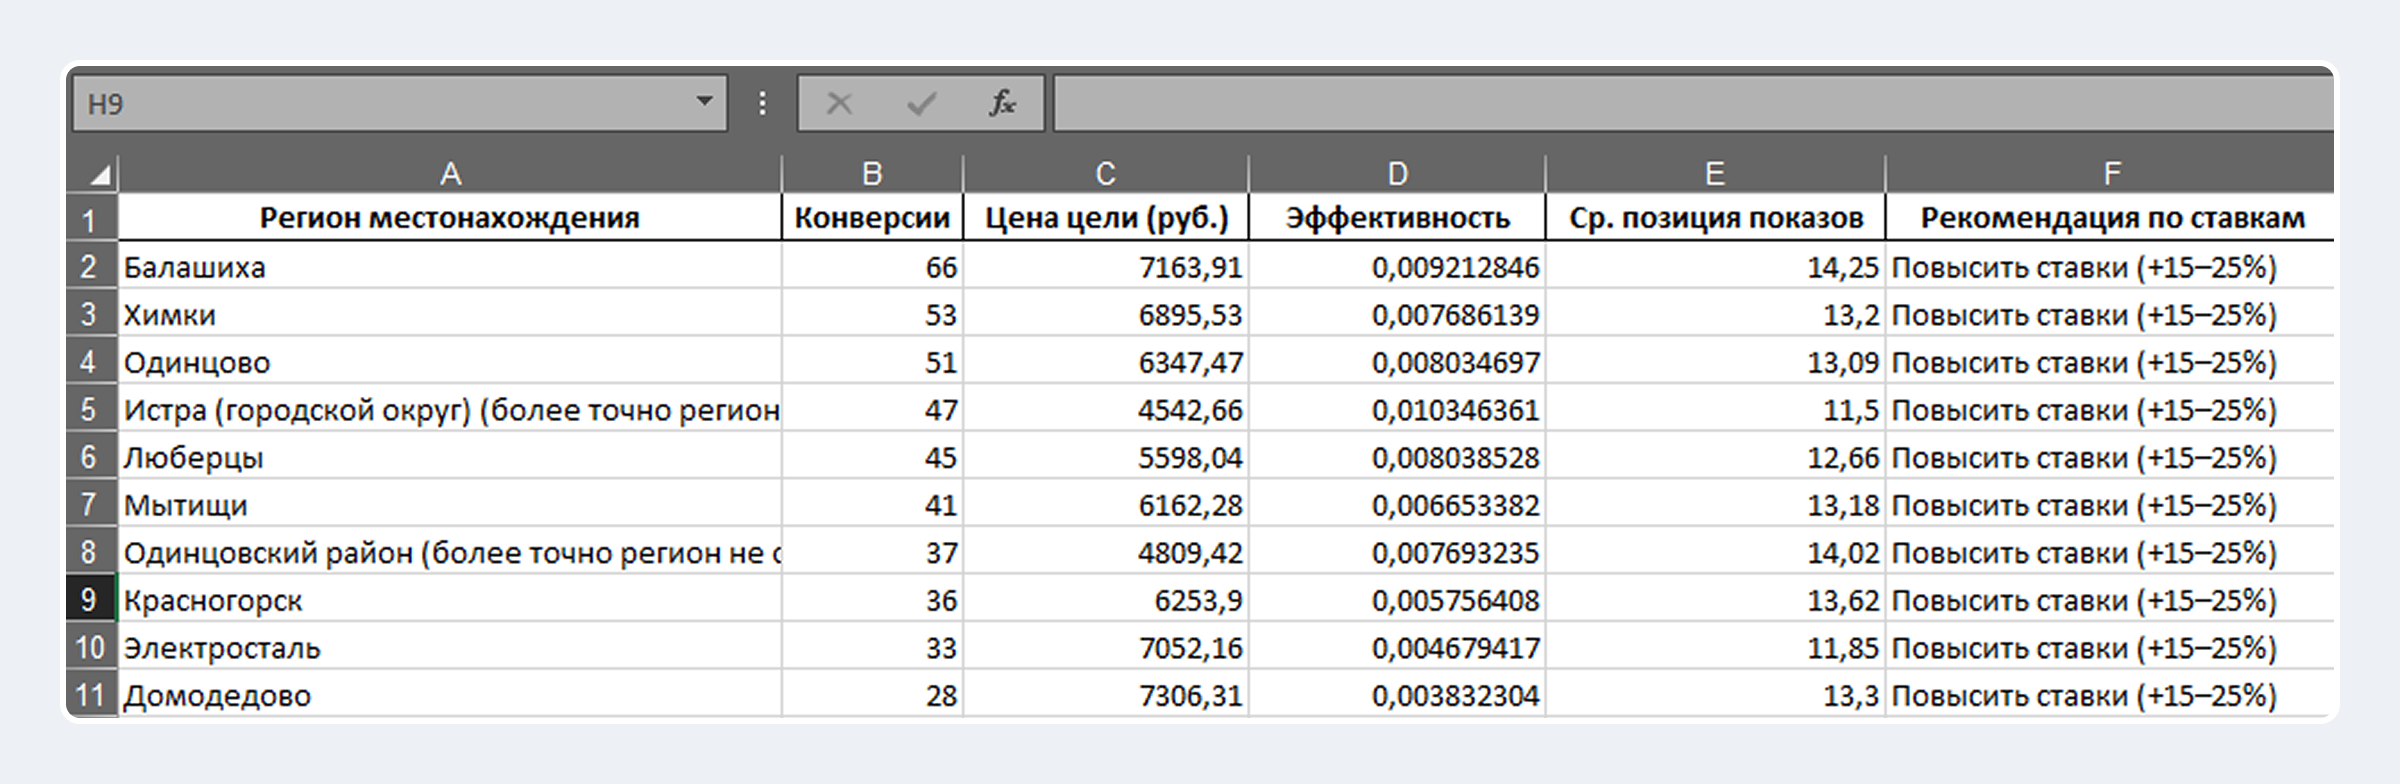
Task: Click header cell "Ср. позиция показов"
Action: (x=1715, y=218)
